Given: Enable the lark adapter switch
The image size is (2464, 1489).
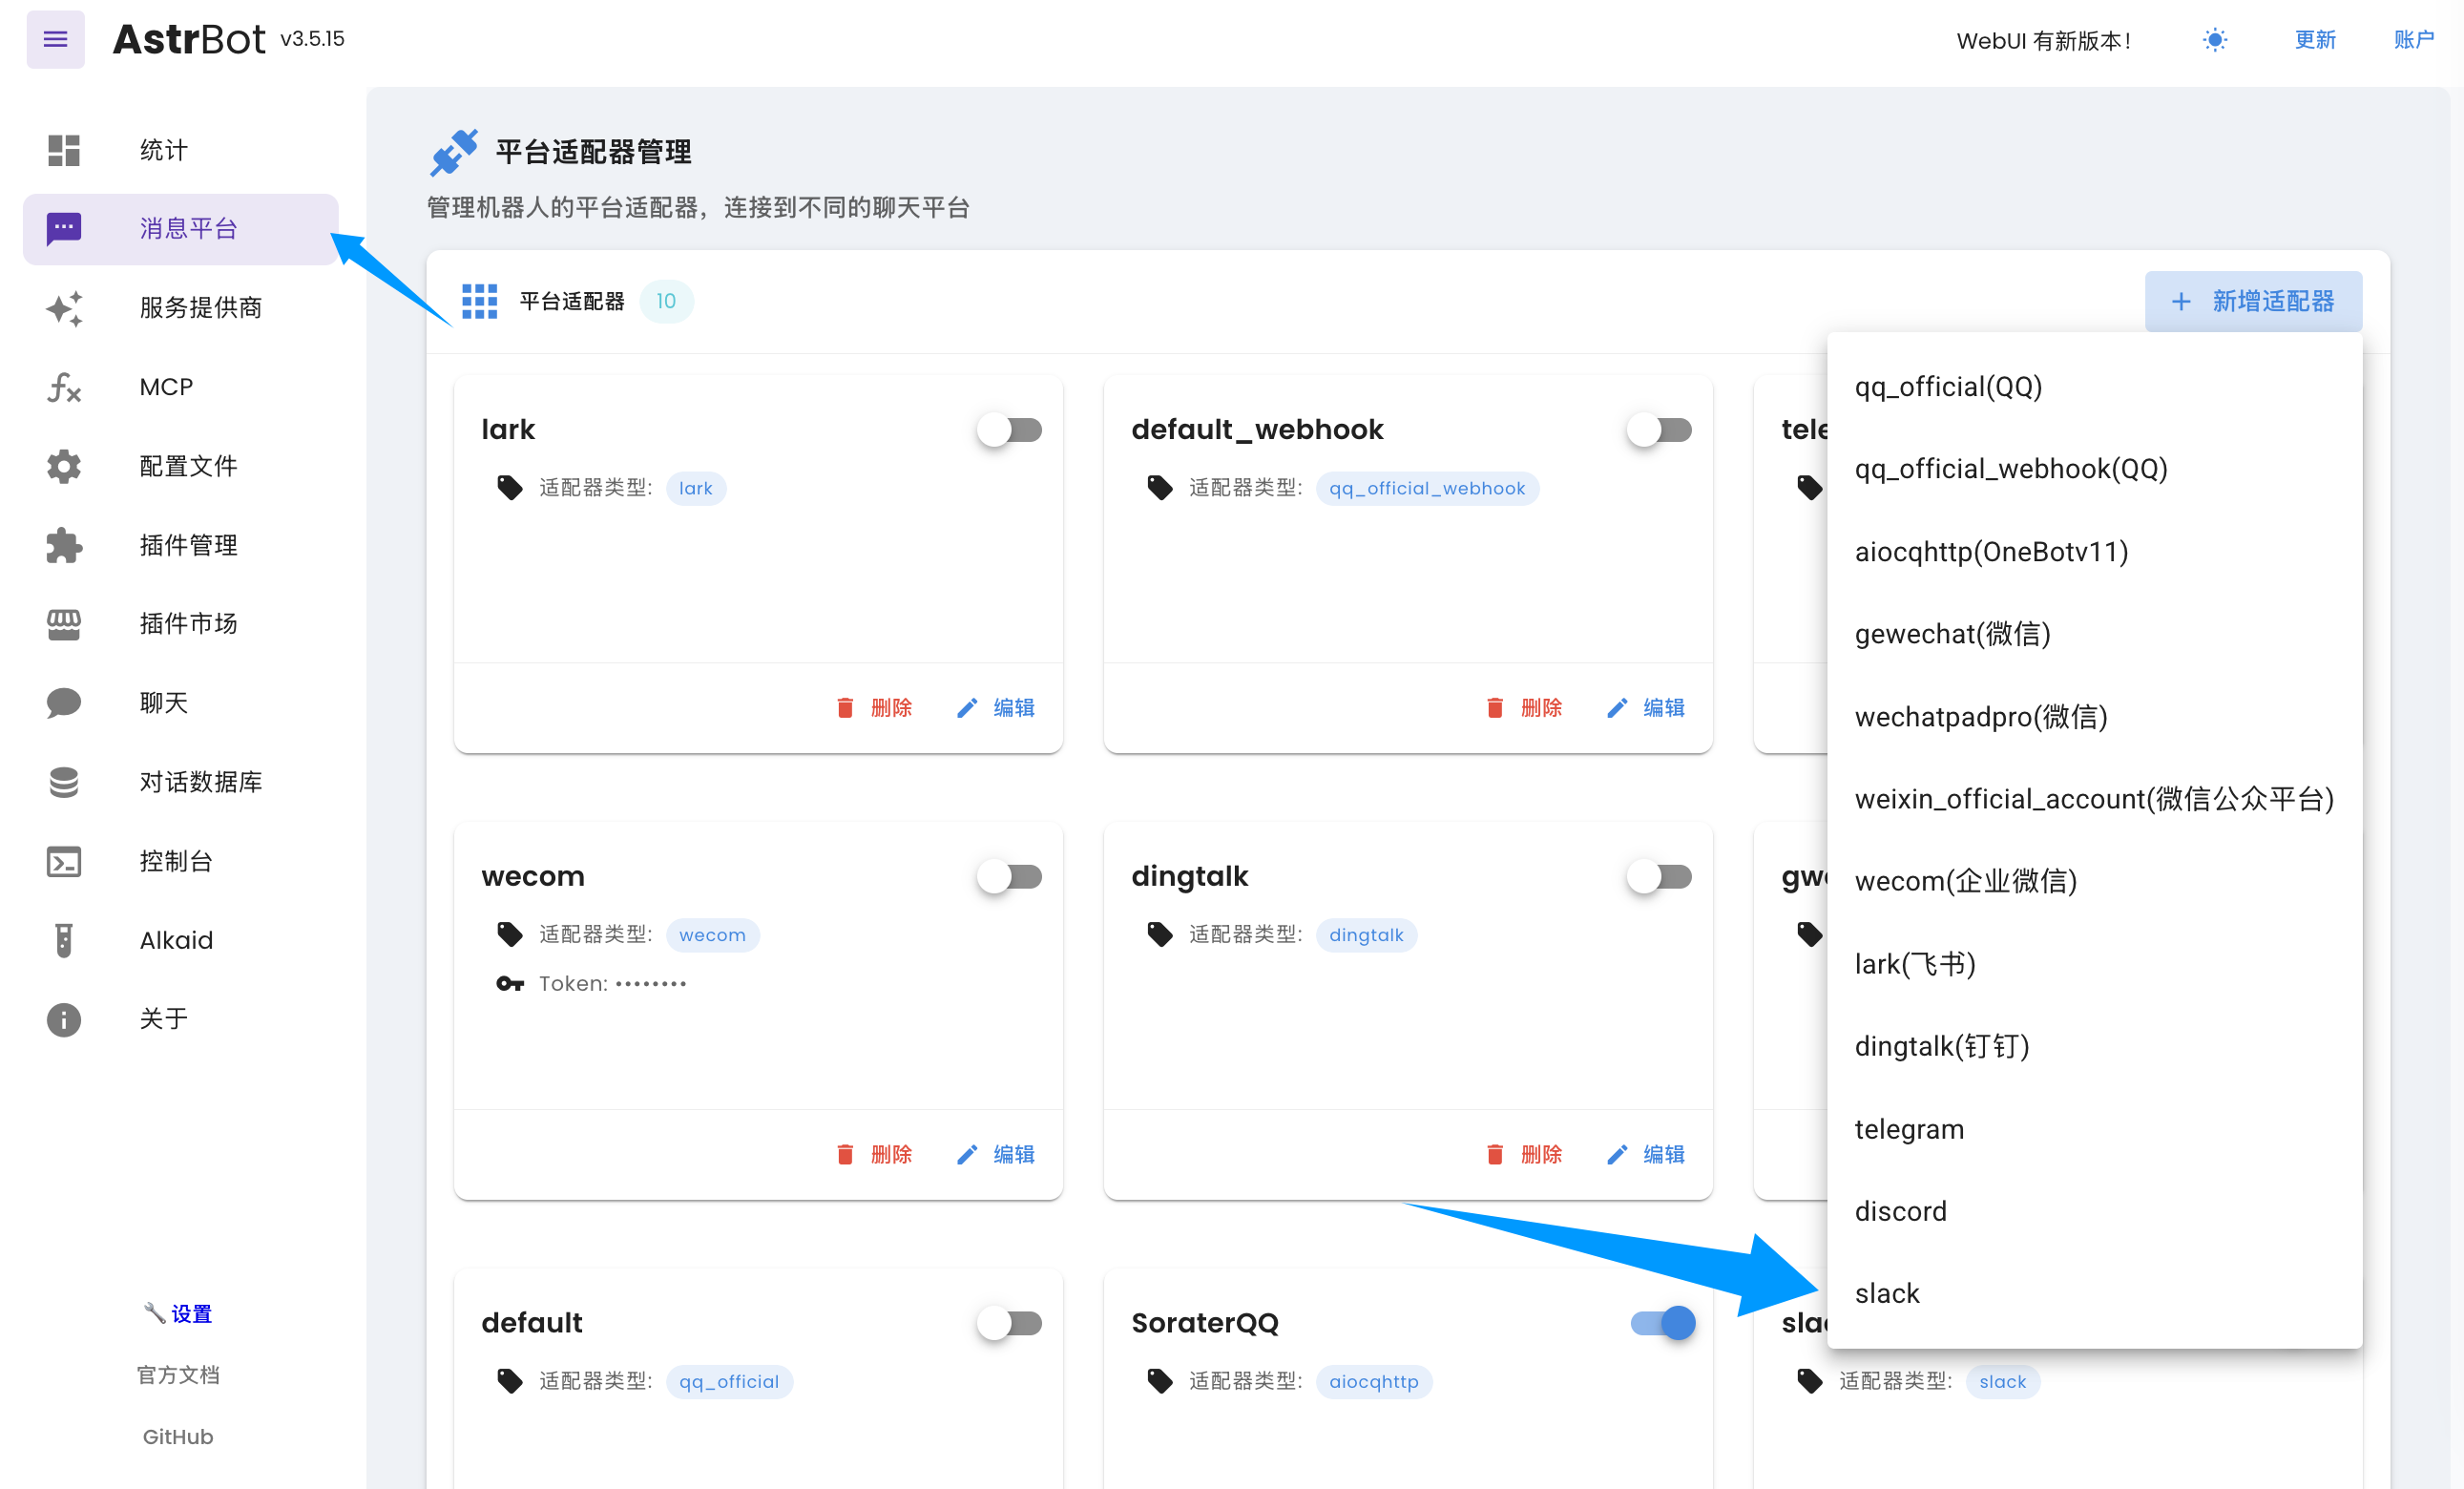Looking at the screenshot, I should pos(1010,430).
